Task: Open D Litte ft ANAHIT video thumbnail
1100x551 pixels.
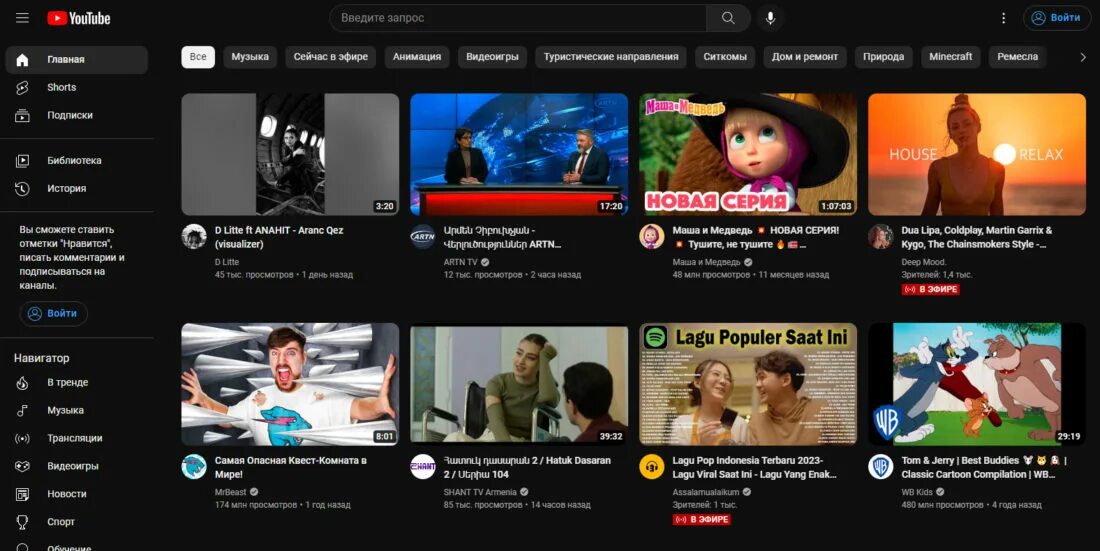Action: tap(290, 154)
